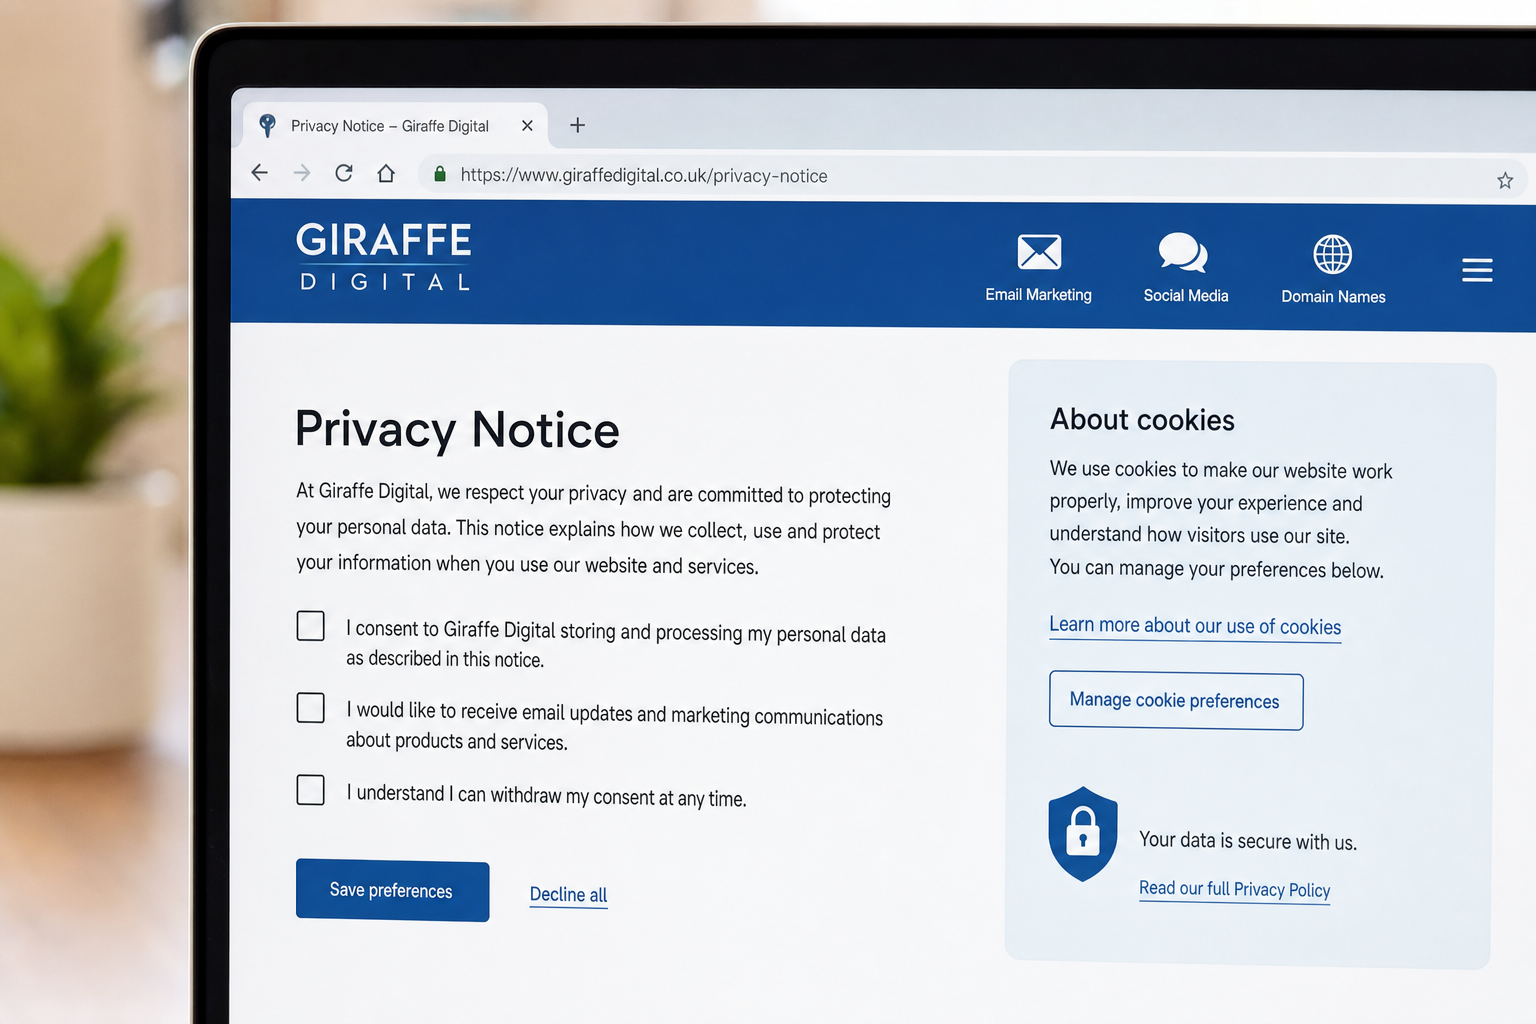
Task: Click the browser forward arrow
Action: pos(302,173)
